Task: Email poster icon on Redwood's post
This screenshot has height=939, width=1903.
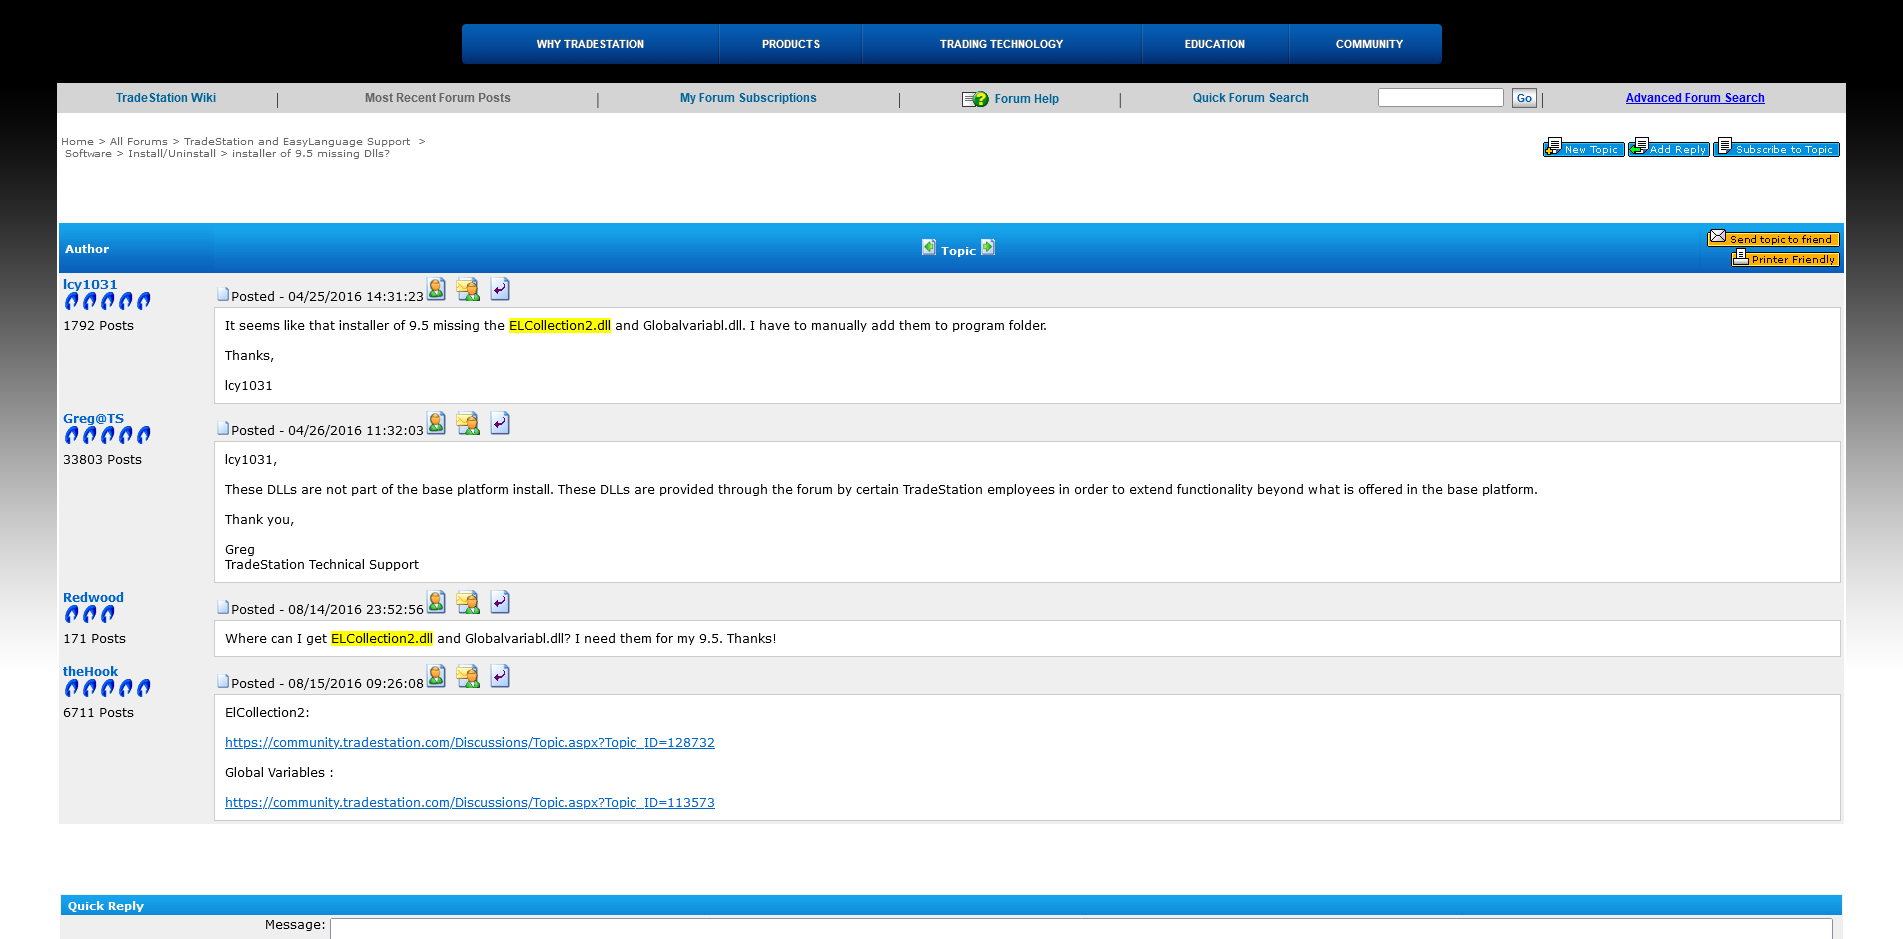Action: (x=467, y=602)
